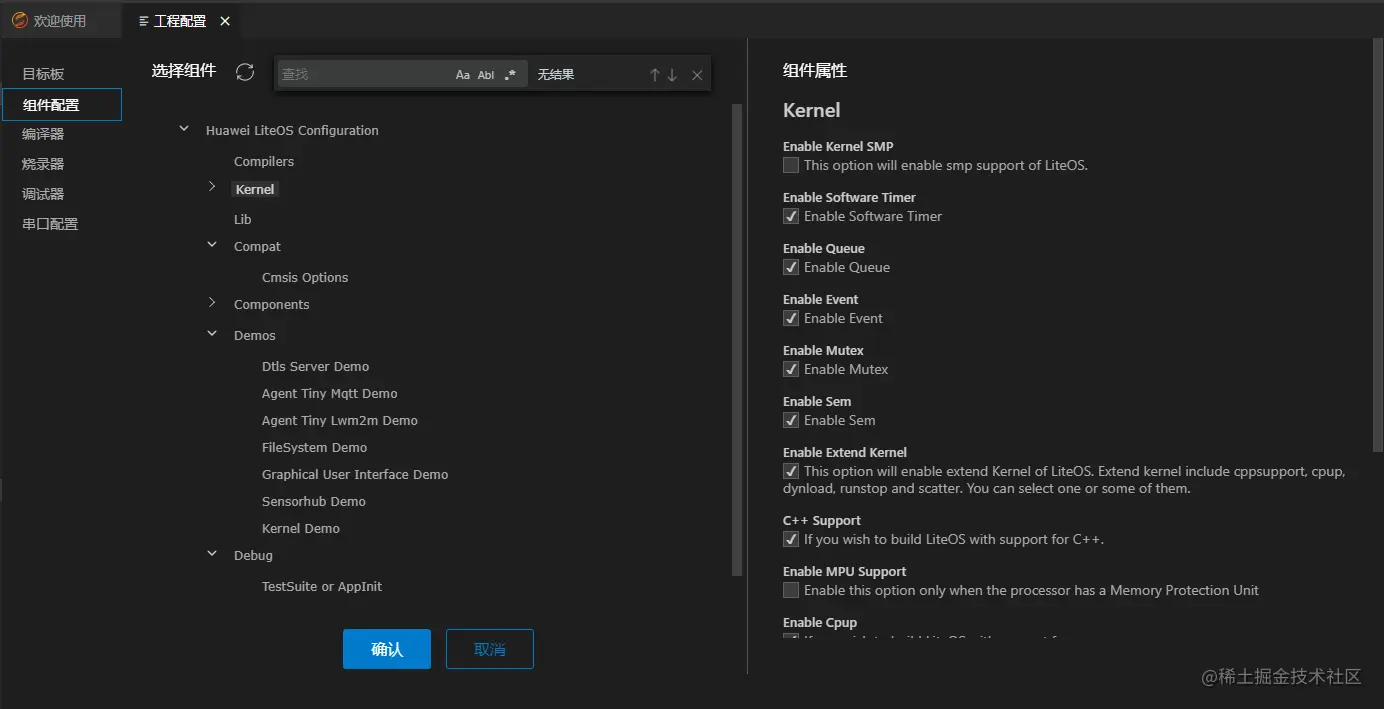Select Compilers in the tree
The image size is (1384, 709).
tap(264, 161)
